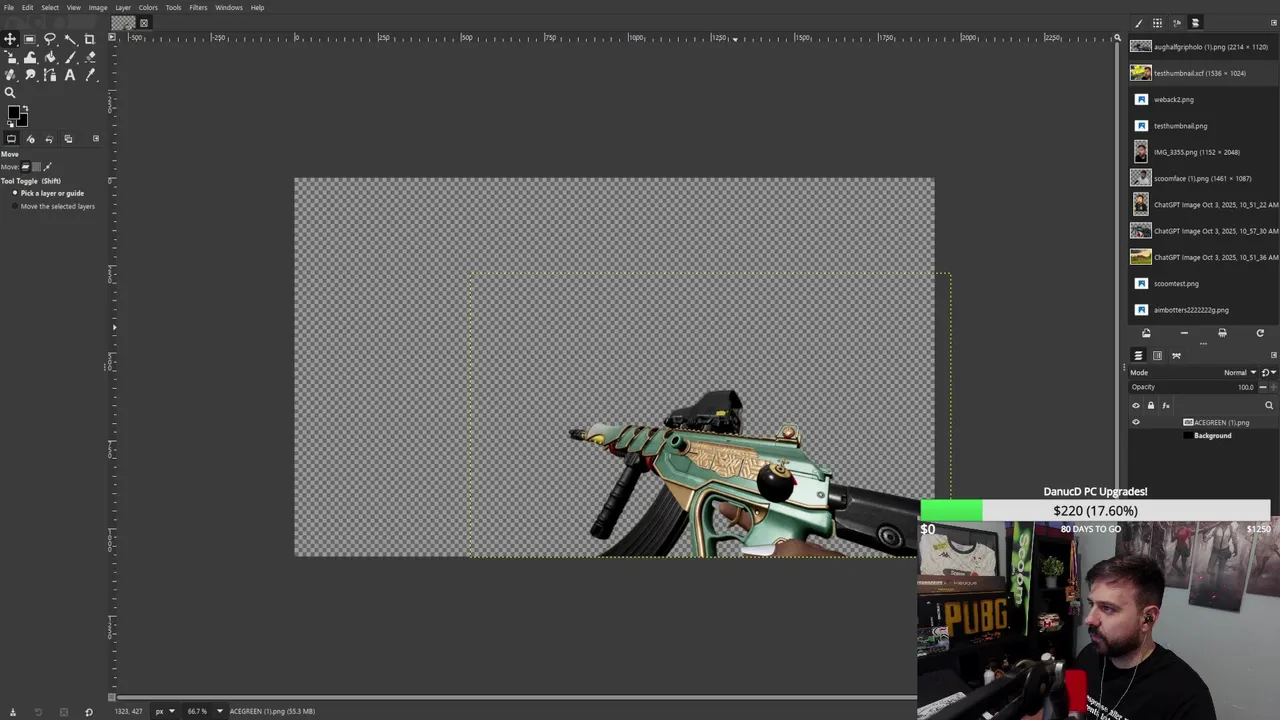This screenshot has width=1280, height=720.
Task: Select the Text tool
Action: (70, 75)
